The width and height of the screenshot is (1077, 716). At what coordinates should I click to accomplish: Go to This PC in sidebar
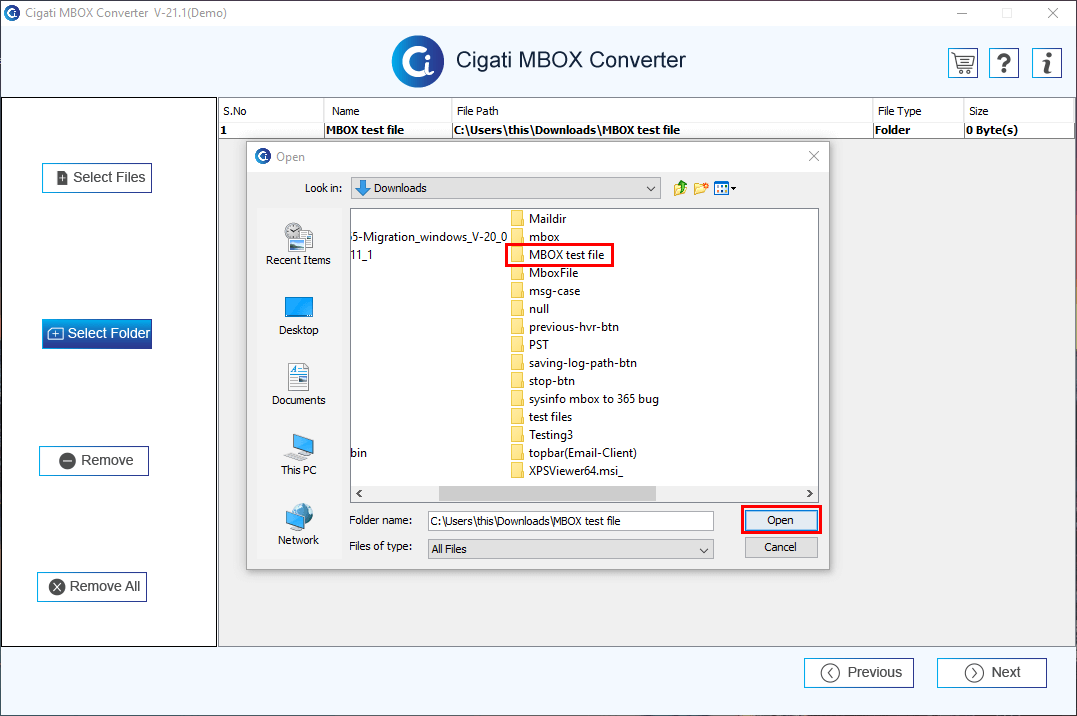tap(298, 455)
